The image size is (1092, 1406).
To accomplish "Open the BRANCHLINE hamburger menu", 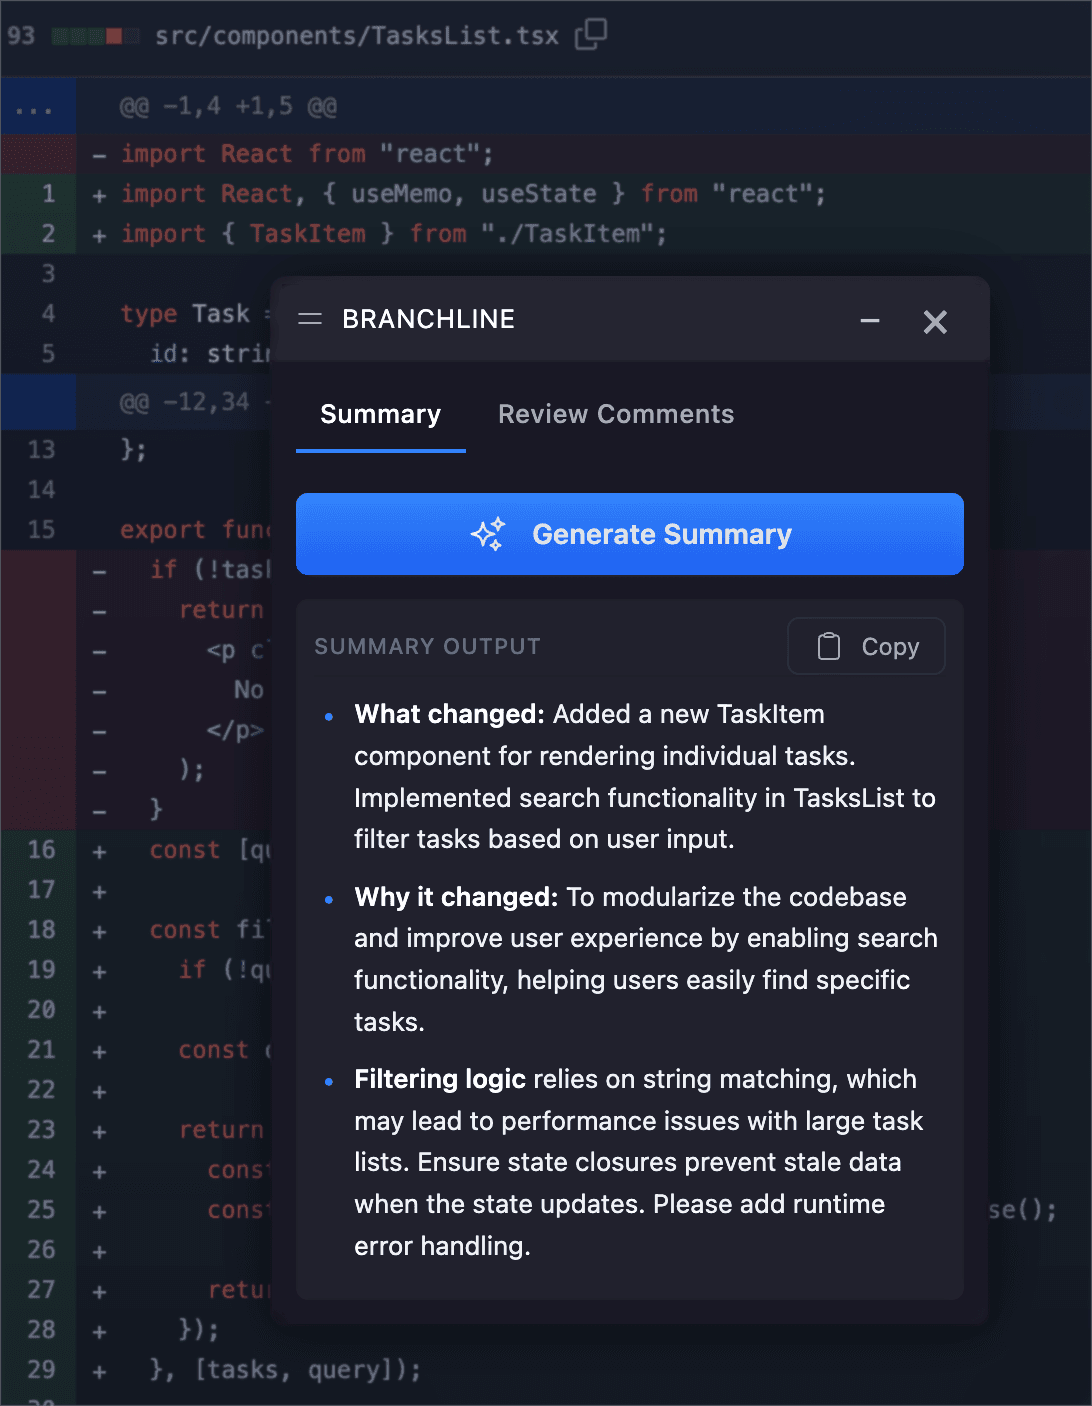I will (310, 318).
